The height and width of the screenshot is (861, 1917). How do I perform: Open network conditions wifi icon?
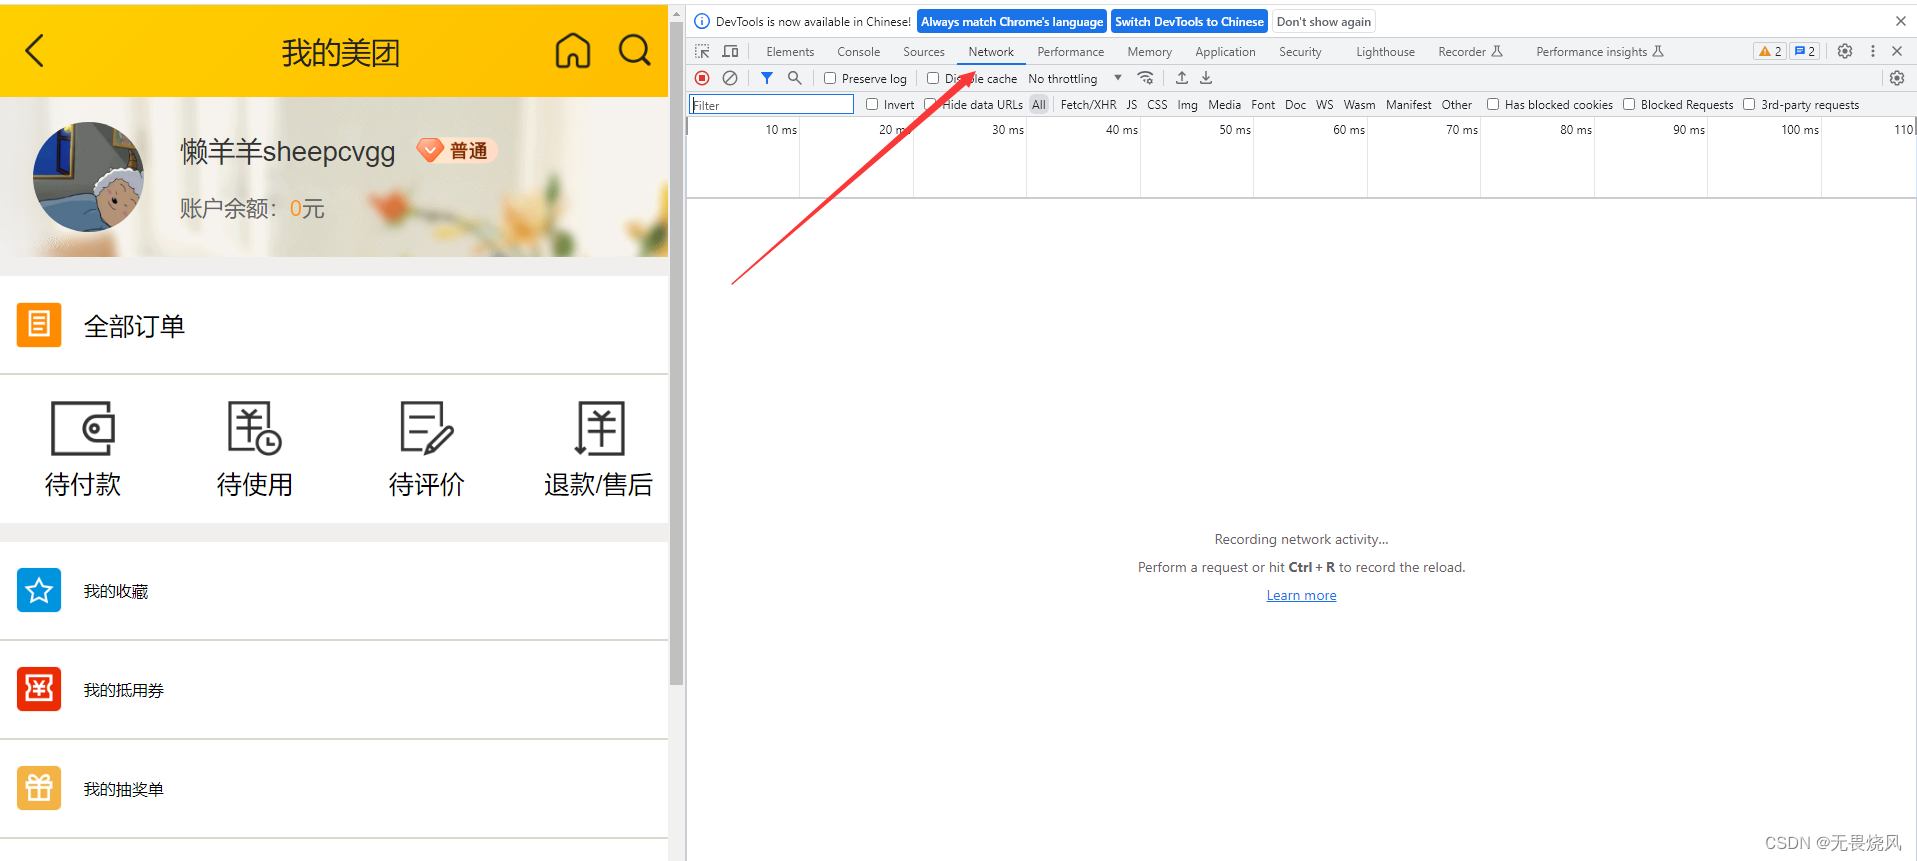1146,78
